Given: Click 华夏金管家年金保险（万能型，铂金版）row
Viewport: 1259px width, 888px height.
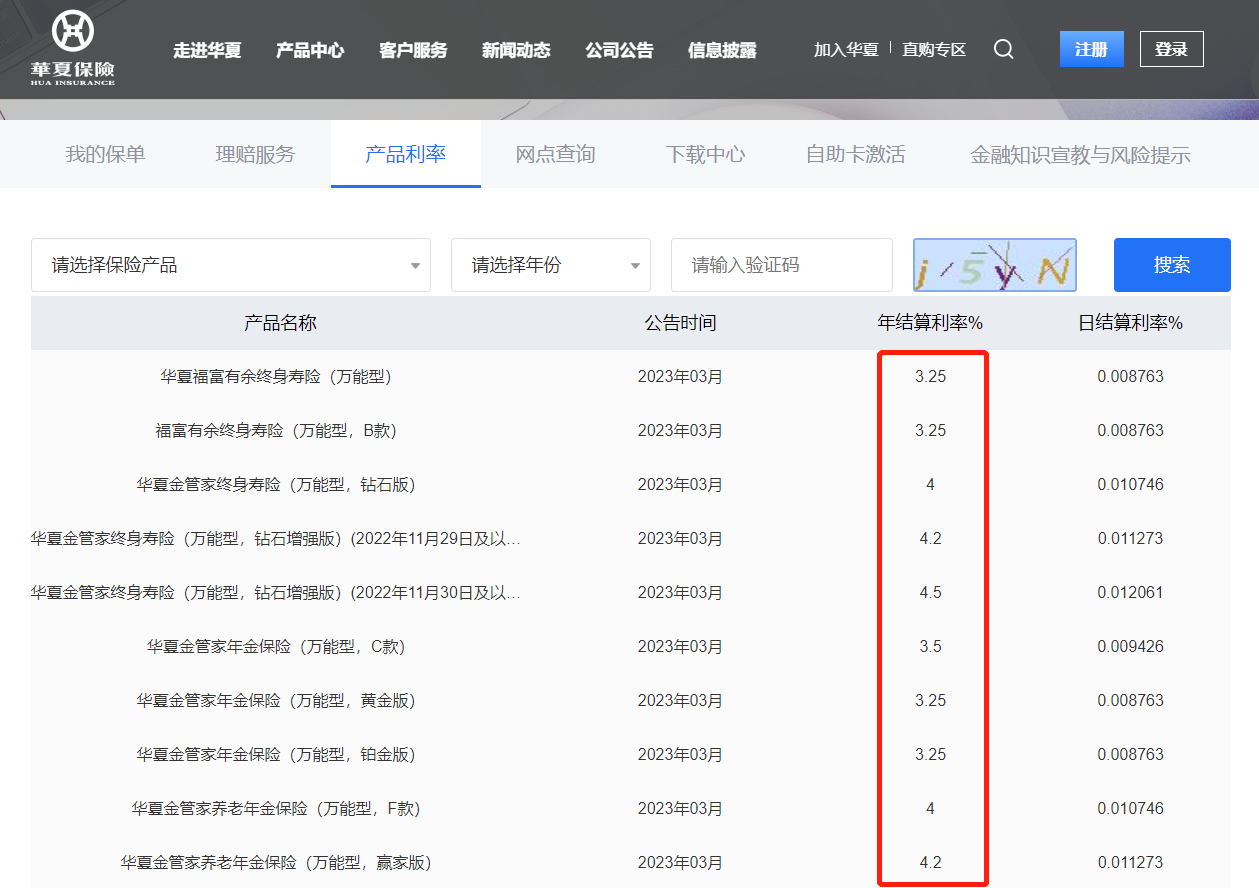Looking at the screenshot, I should (631, 755).
